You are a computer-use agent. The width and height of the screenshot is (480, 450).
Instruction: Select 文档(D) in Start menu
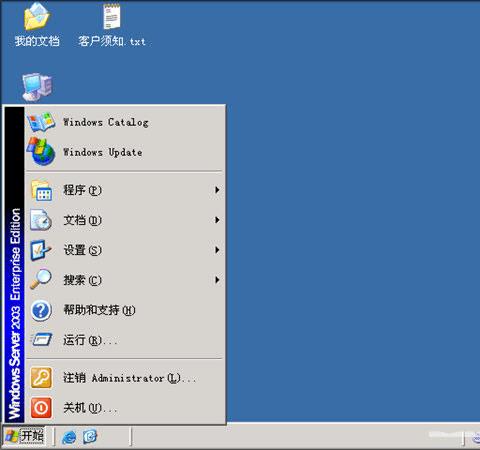(x=125, y=220)
